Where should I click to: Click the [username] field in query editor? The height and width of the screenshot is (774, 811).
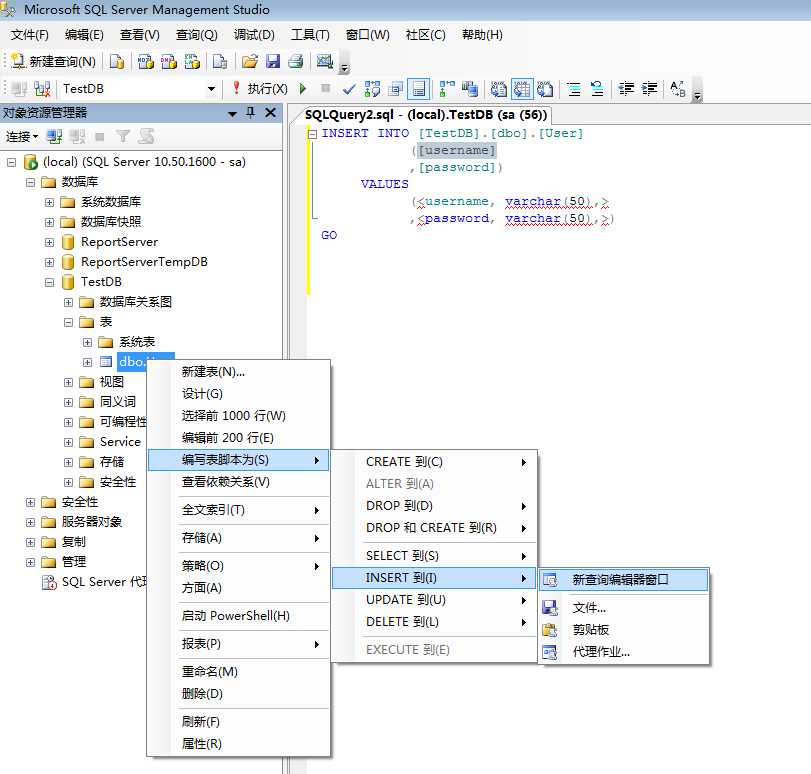pos(456,151)
